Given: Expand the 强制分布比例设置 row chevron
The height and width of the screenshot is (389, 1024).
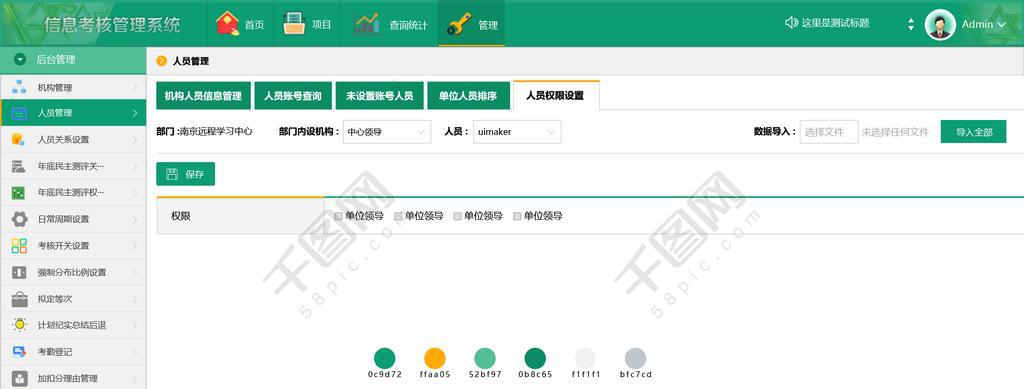Looking at the screenshot, I should tap(135, 272).
